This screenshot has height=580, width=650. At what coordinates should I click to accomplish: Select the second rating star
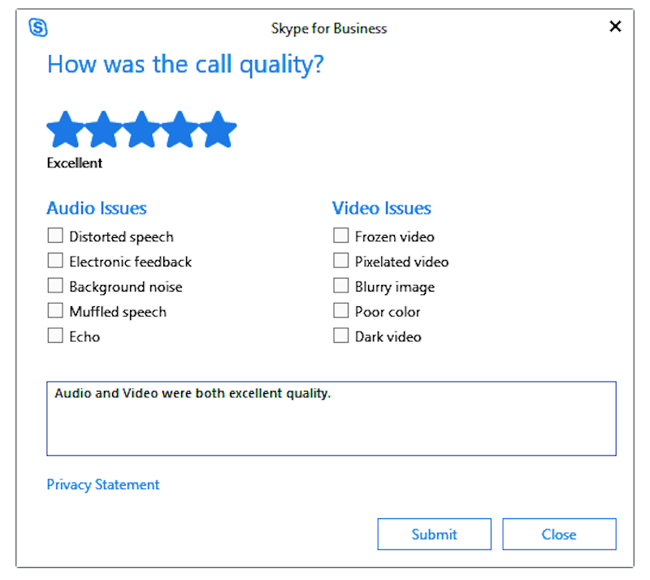(x=104, y=130)
